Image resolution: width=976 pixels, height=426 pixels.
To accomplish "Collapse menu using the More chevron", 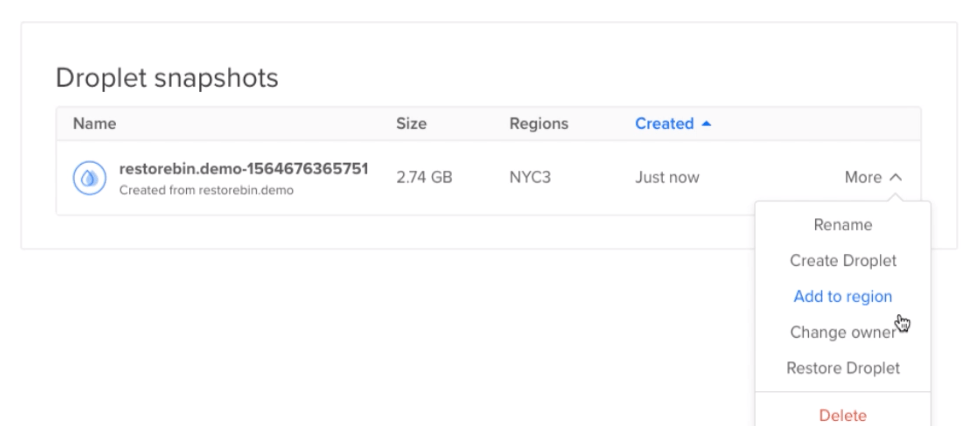I will pos(896,178).
